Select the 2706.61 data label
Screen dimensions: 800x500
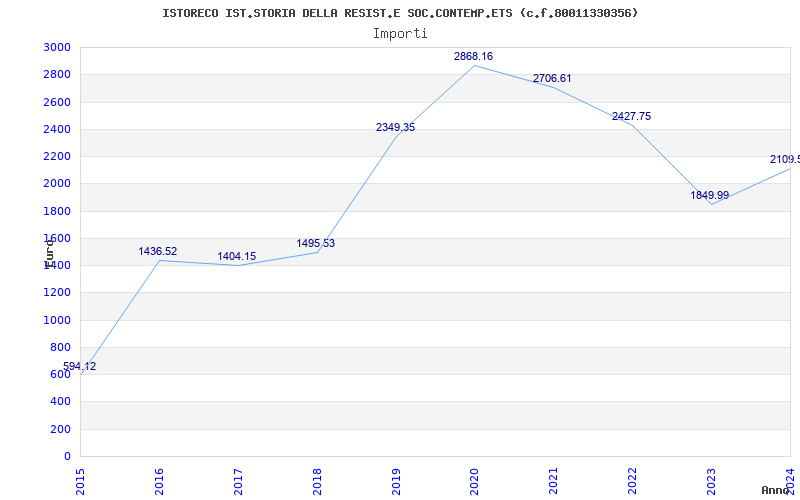click(x=552, y=79)
